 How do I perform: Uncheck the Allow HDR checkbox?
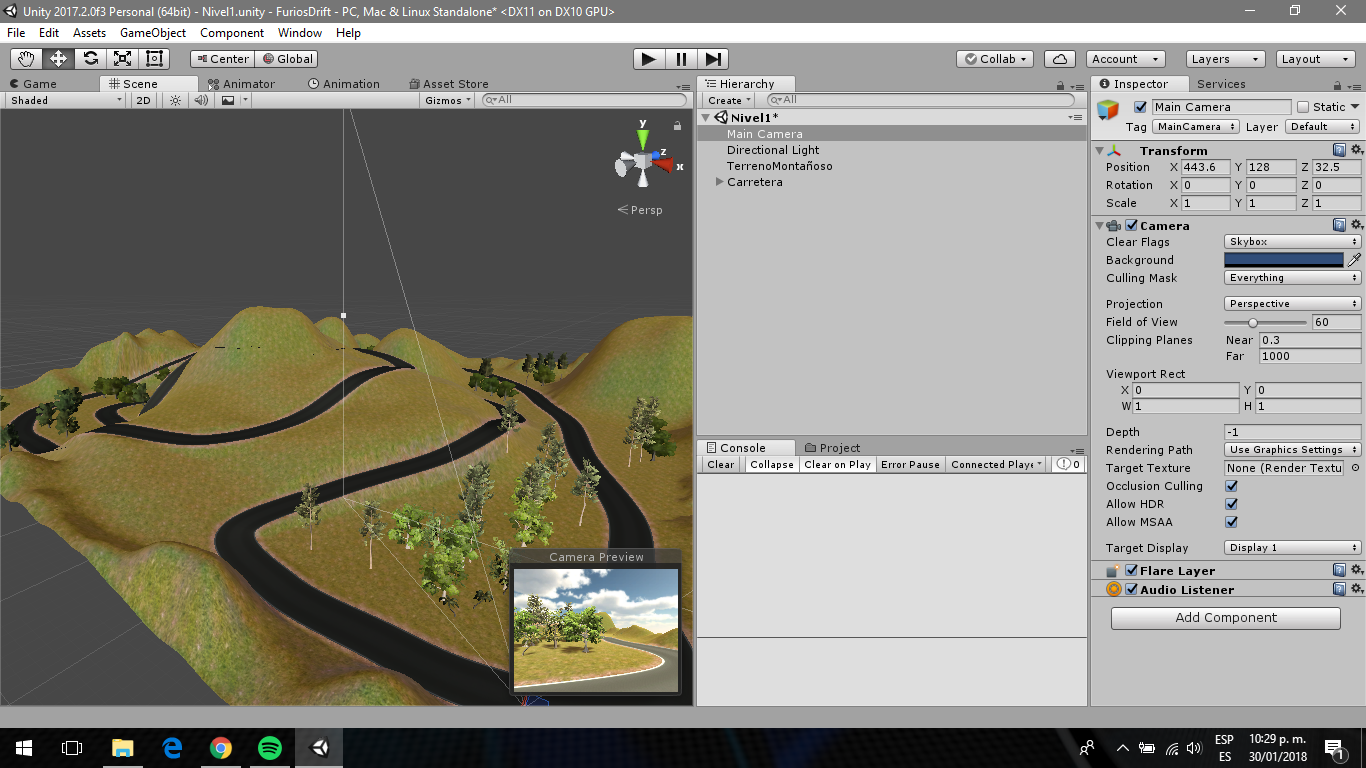coord(1231,504)
